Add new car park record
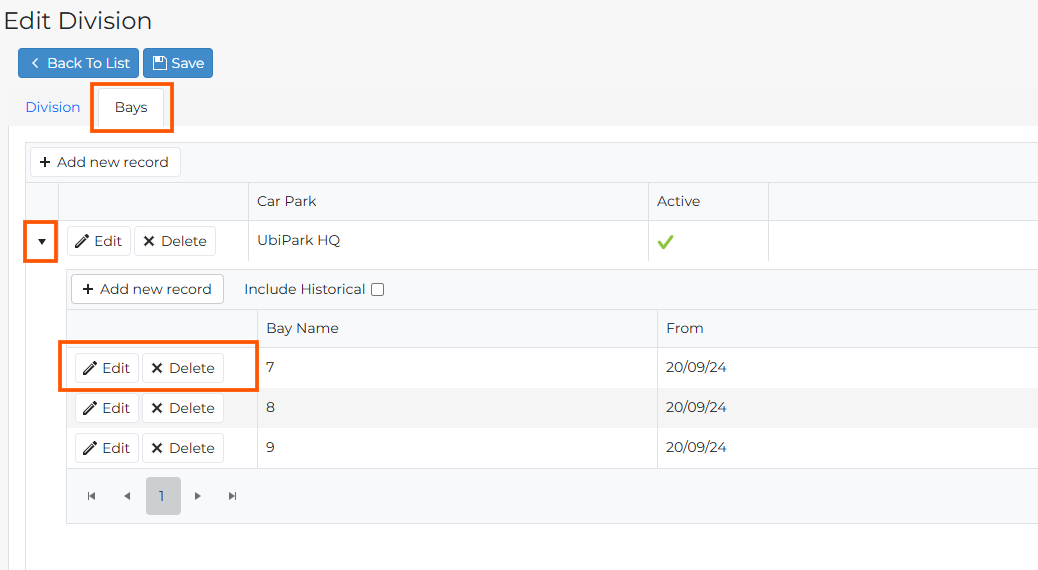The width and height of the screenshot is (1038, 570). [105, 162]
